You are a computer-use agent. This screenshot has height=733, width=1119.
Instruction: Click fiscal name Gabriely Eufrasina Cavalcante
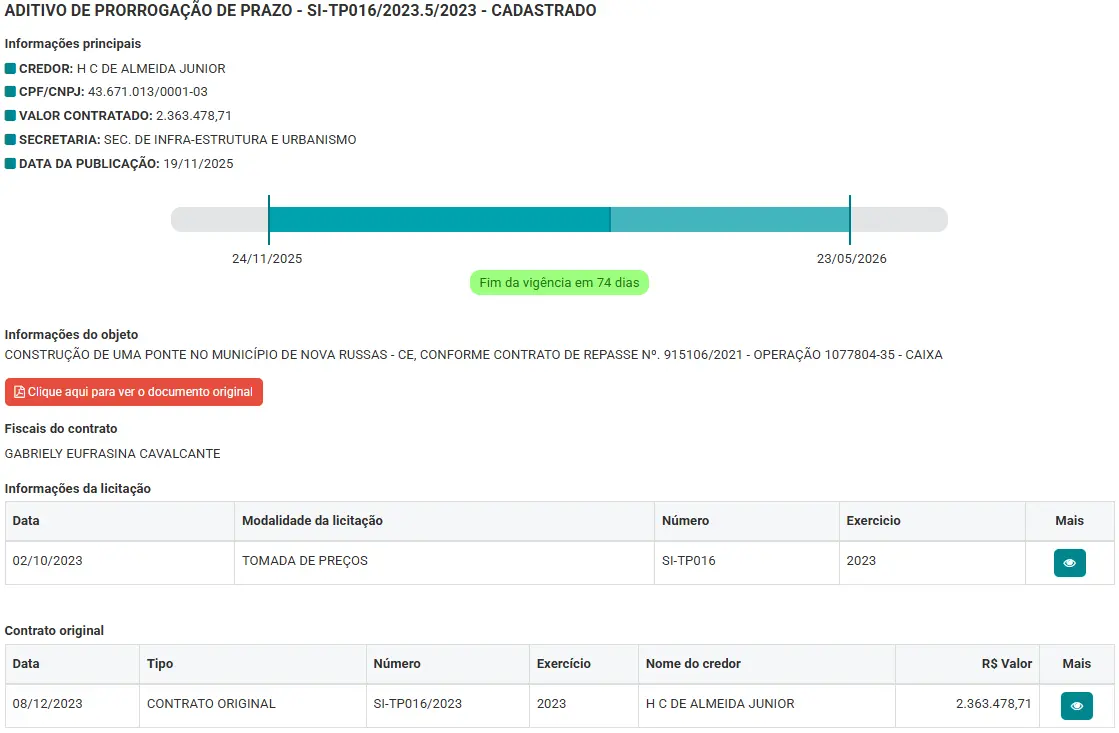click(x=113, y=454)
